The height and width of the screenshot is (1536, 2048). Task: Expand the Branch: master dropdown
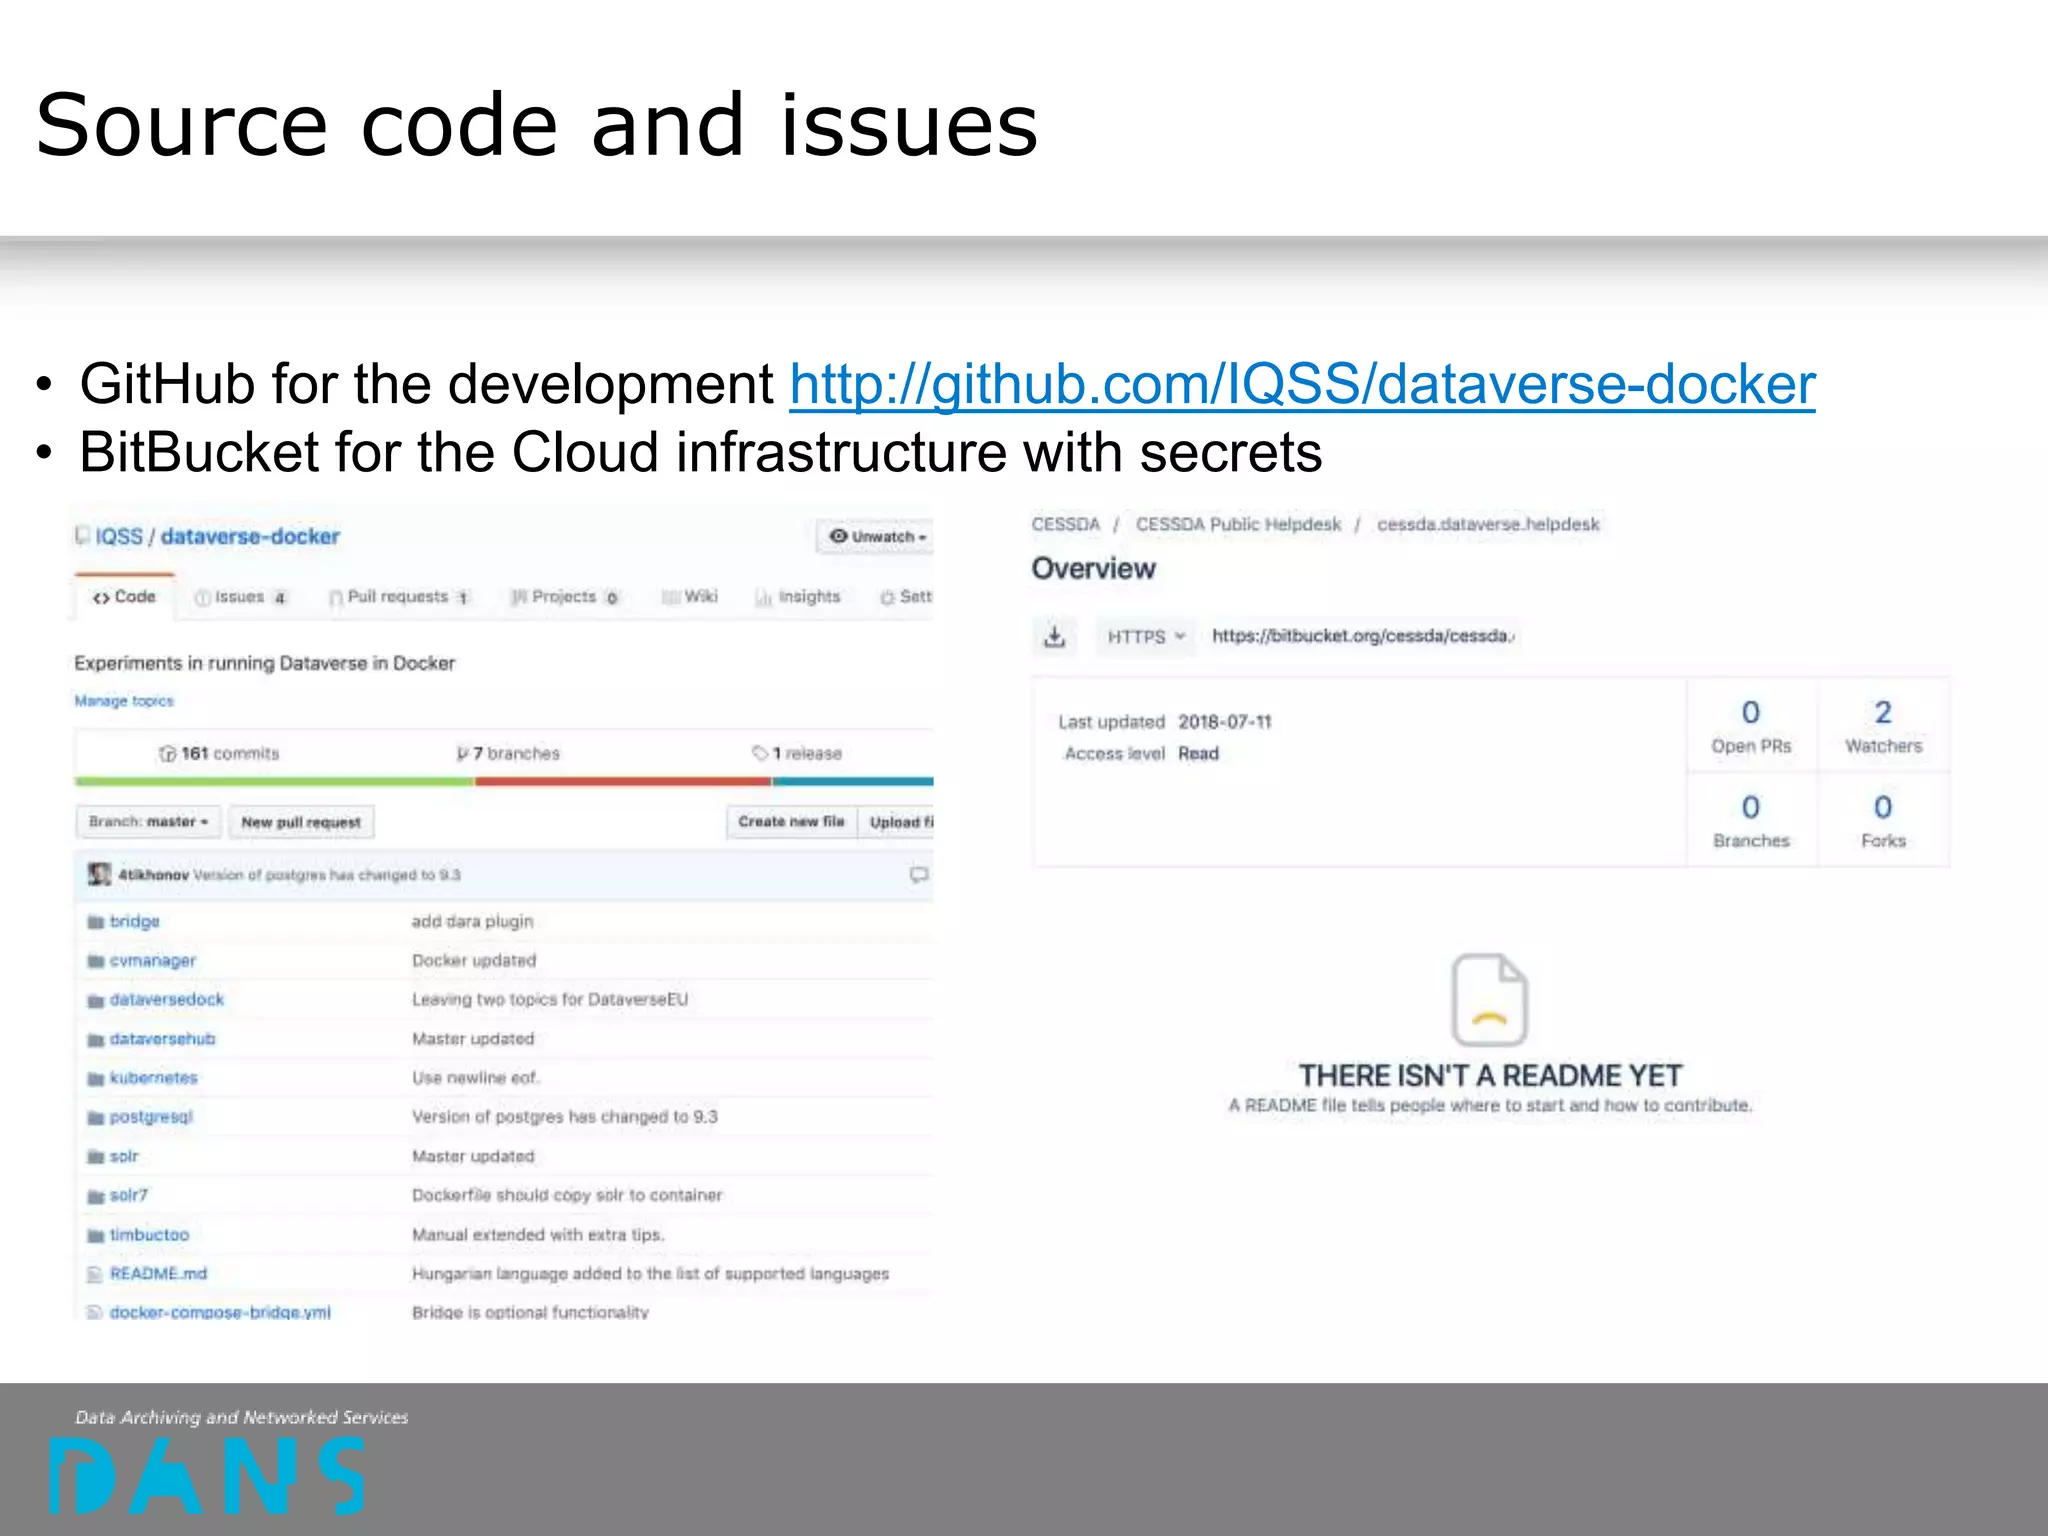148,822
